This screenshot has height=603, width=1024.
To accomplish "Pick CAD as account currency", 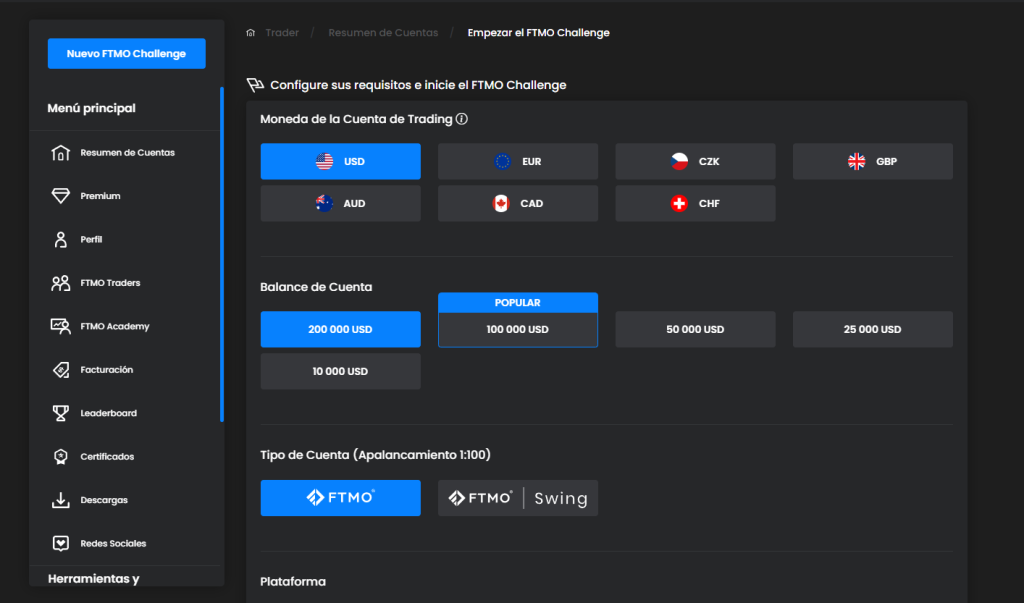I will (x=518, y=203).
